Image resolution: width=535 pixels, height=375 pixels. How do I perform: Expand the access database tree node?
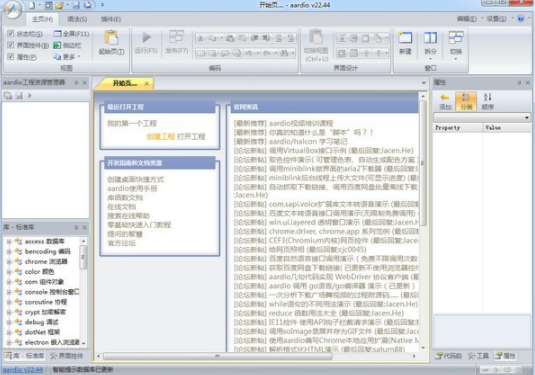[9, 242]
